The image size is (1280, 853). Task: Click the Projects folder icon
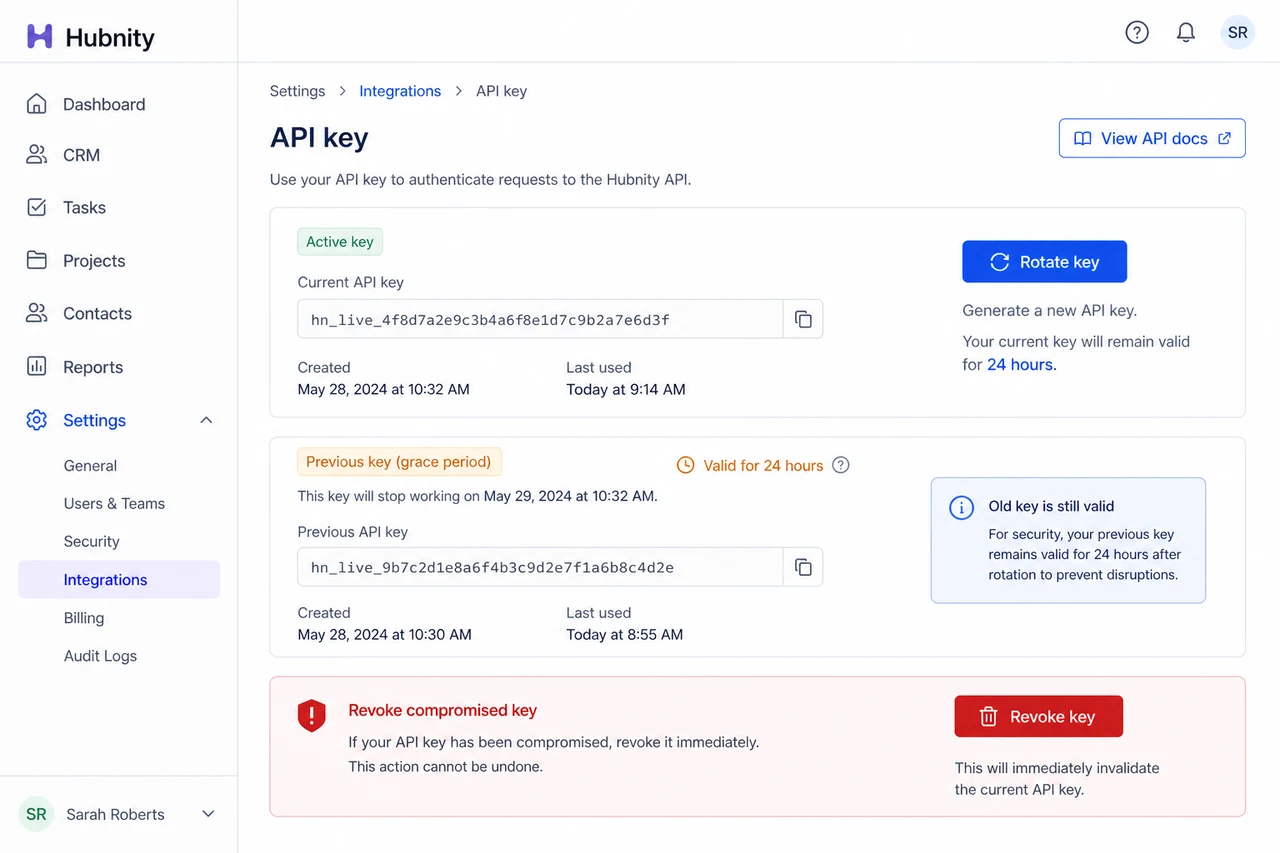(x=37, y=260)
